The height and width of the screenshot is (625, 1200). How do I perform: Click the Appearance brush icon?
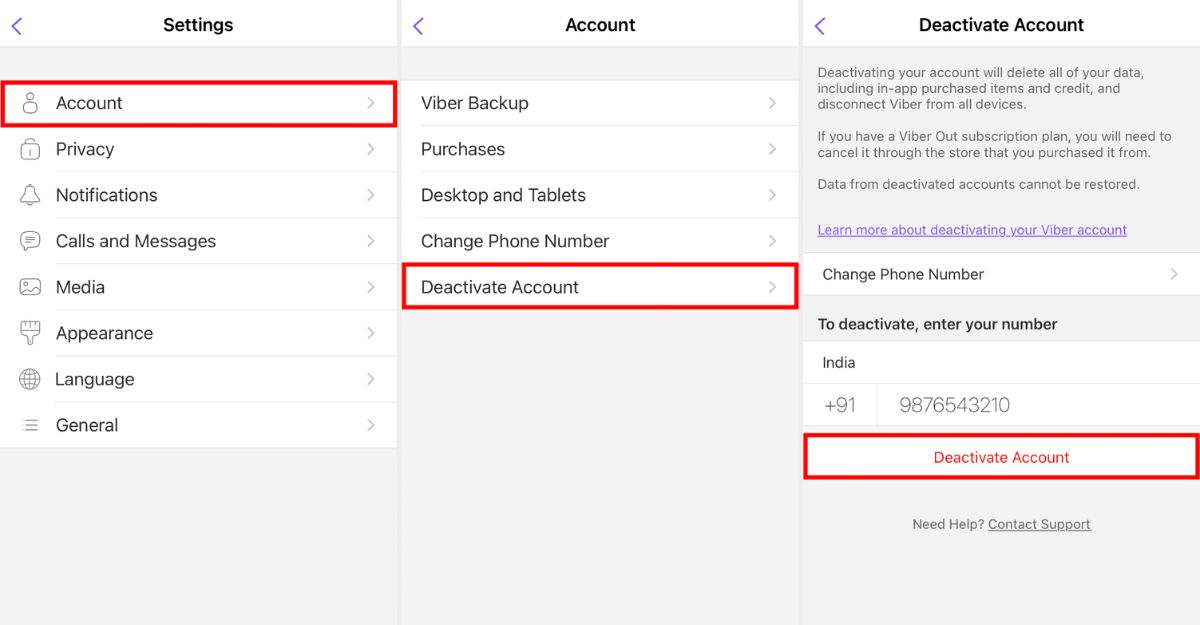pyautogui.click(x=30, y=333)
